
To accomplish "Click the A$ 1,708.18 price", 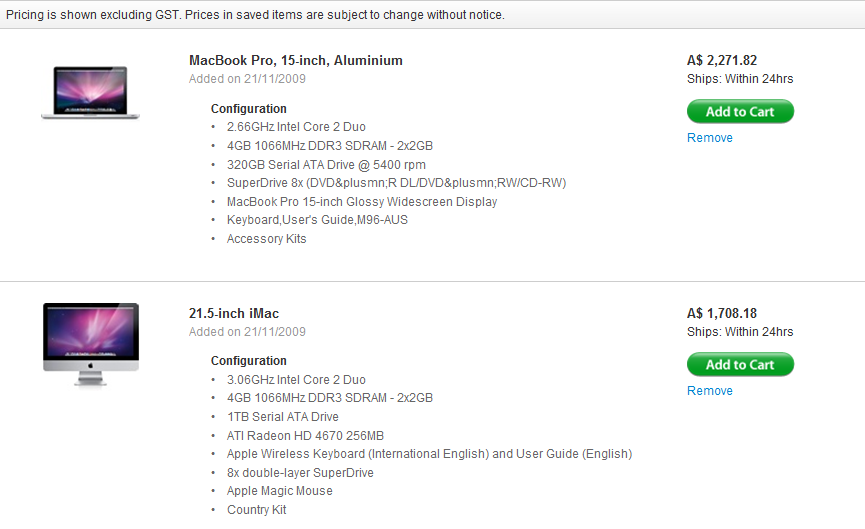I will (722, 313).
